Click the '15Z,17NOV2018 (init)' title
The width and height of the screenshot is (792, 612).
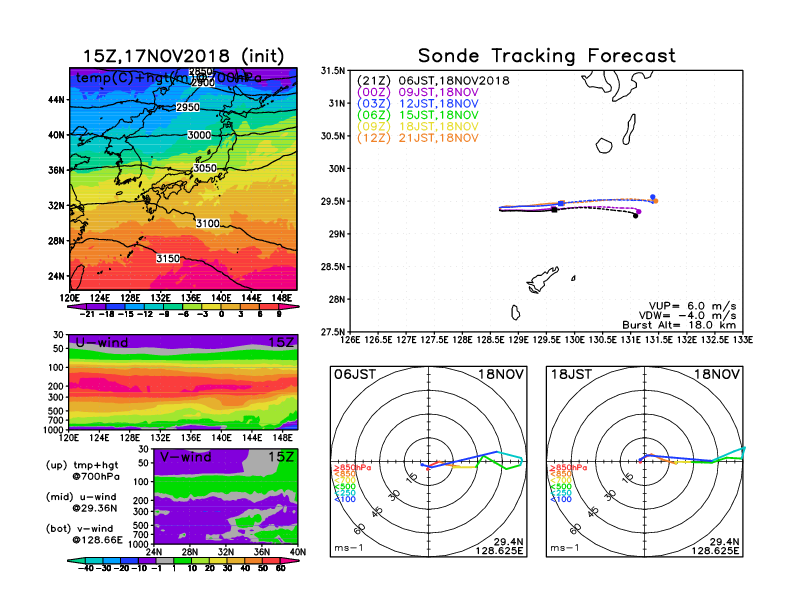[x=183, y=56]
